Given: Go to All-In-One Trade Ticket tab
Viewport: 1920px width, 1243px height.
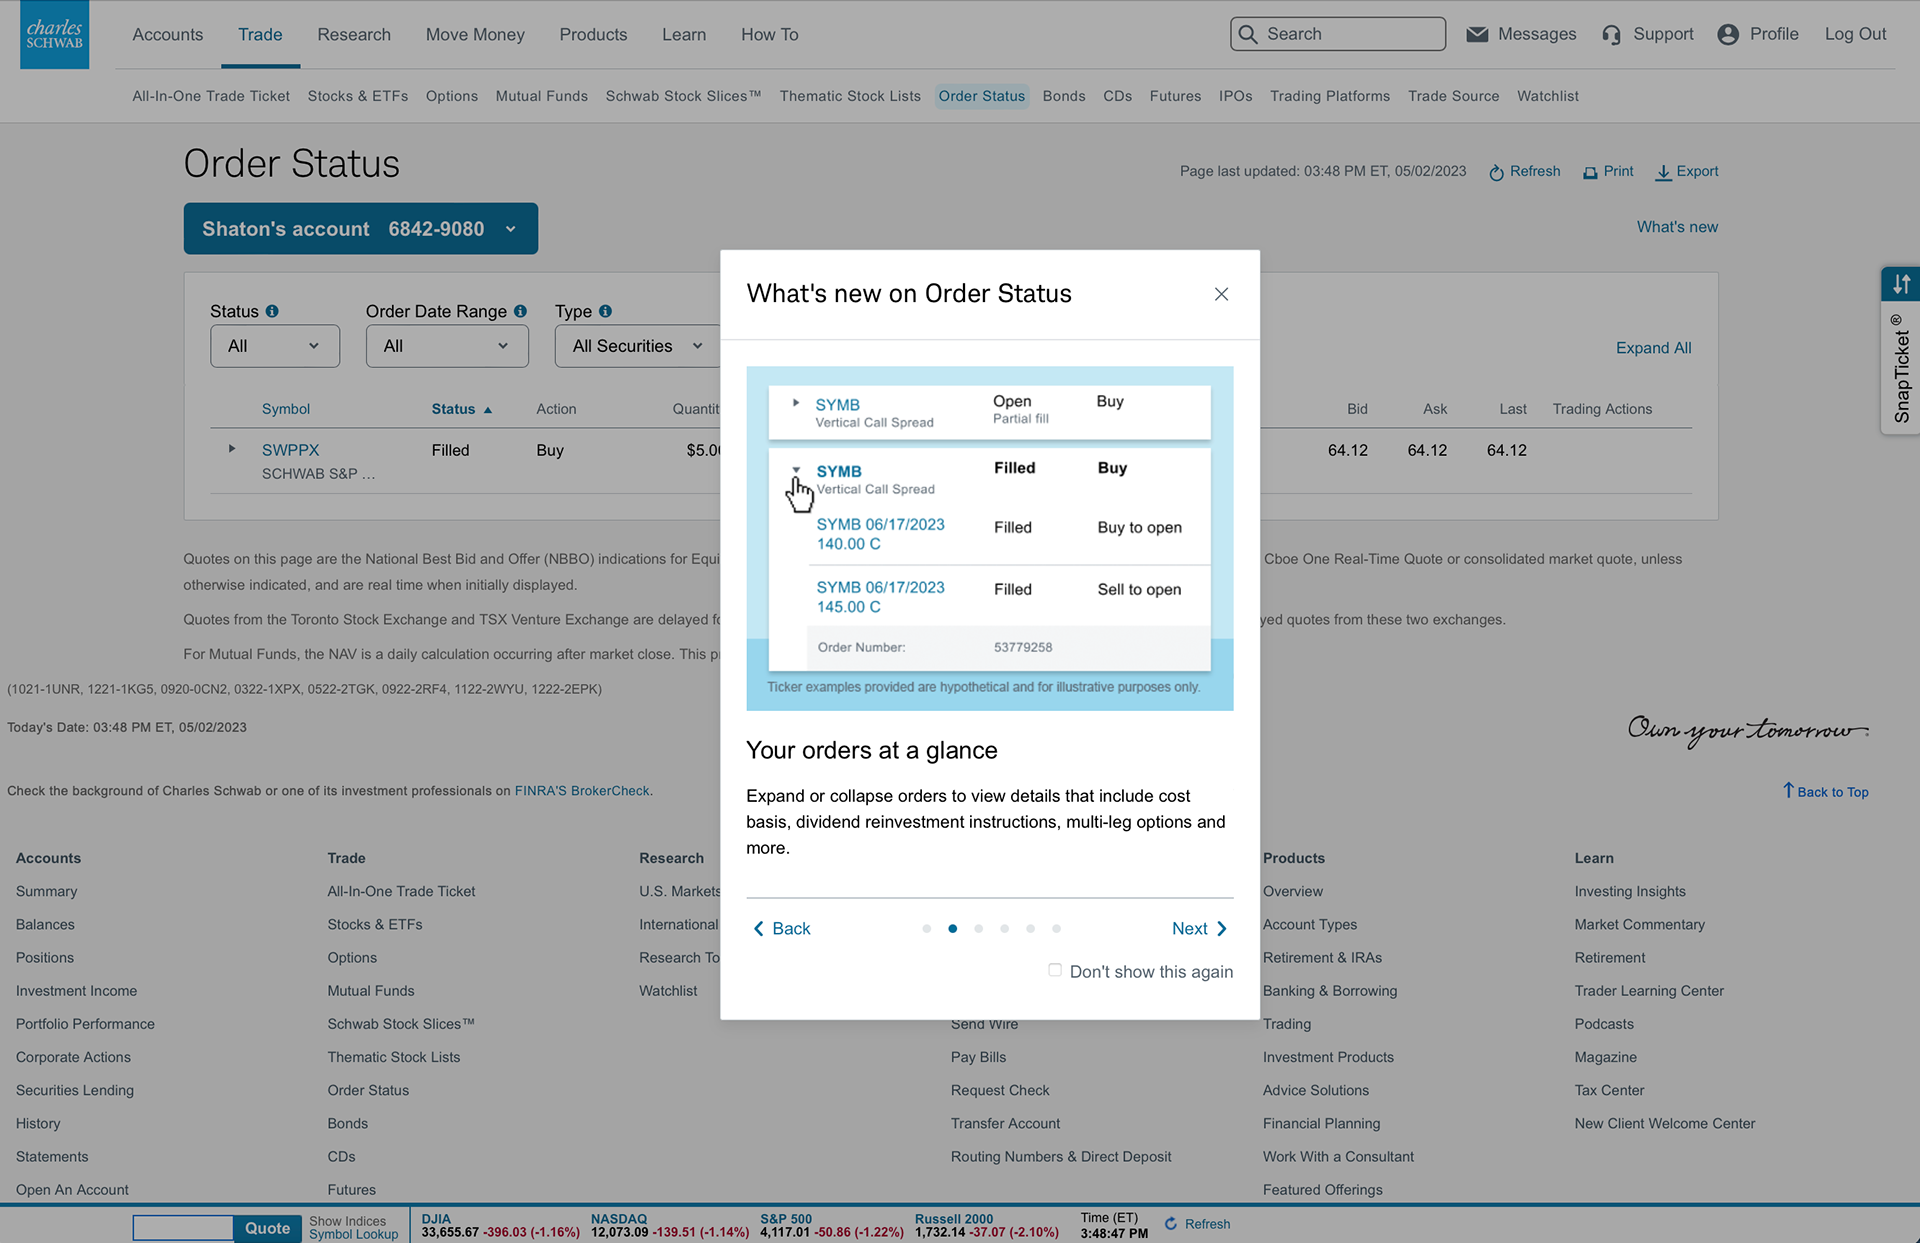Looking at the screenshot, I should tap(211, 96).
